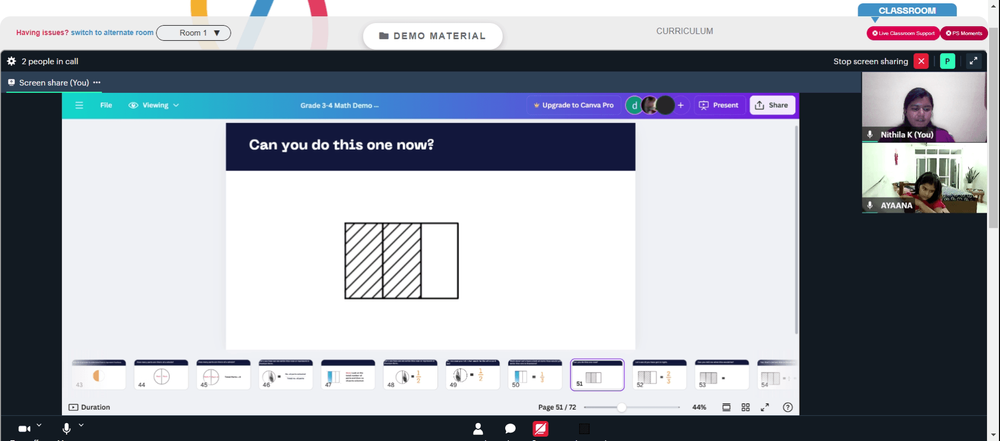Open the chat bubble icon
1000x441 pixels.
[x=510, y=429]
